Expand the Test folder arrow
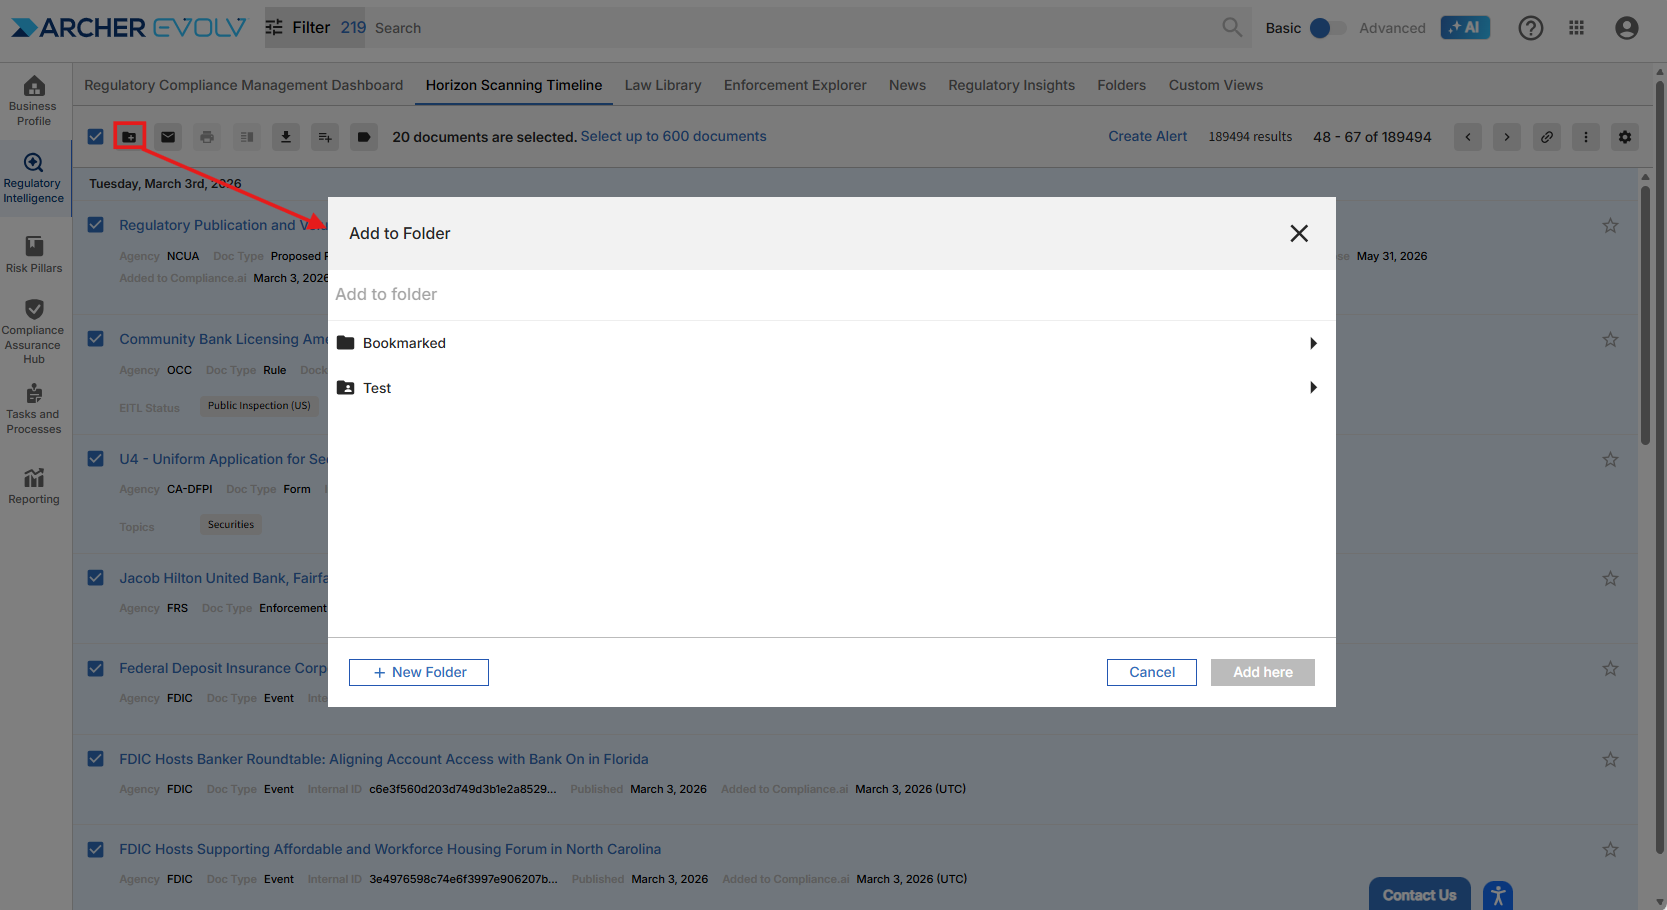The width and height of the screenshot is (1667, 910). click(x=1313, y=388)
